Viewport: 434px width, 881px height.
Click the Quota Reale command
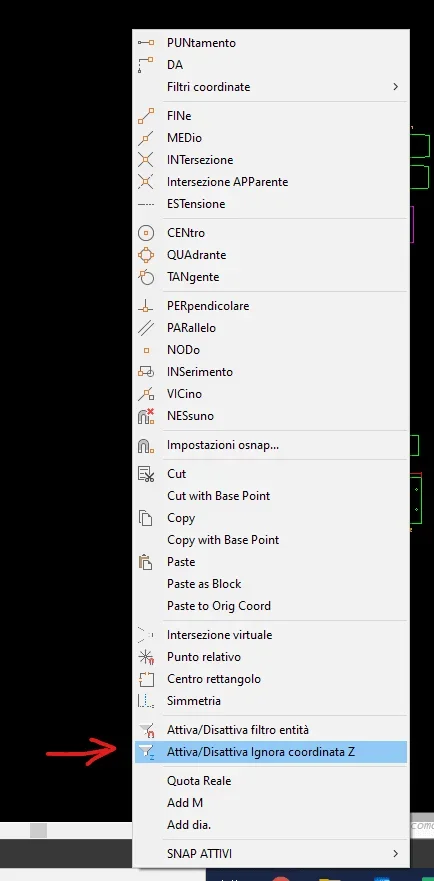(271, 782)
